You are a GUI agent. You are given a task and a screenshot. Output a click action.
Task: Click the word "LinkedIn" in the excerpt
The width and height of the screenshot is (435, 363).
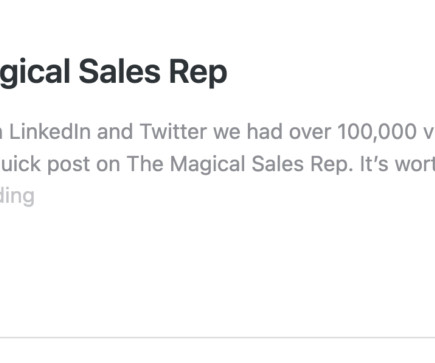tap(50, 132)
